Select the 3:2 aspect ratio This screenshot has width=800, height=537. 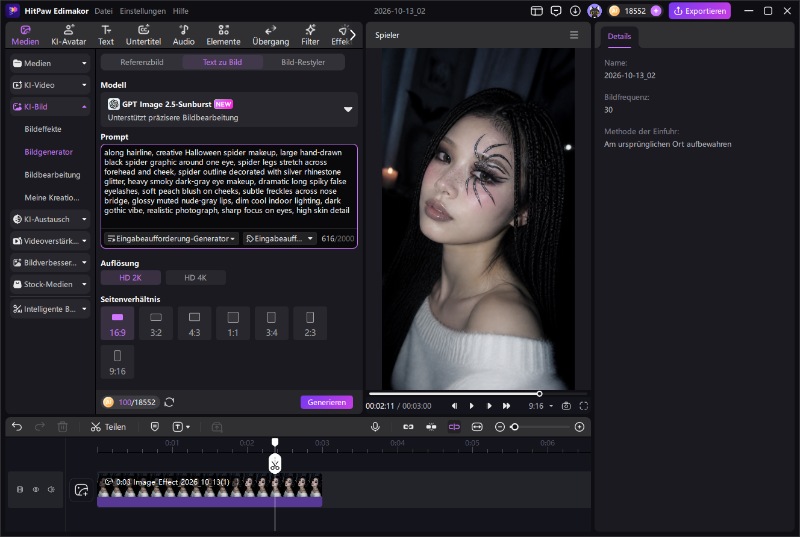point(156,323)
